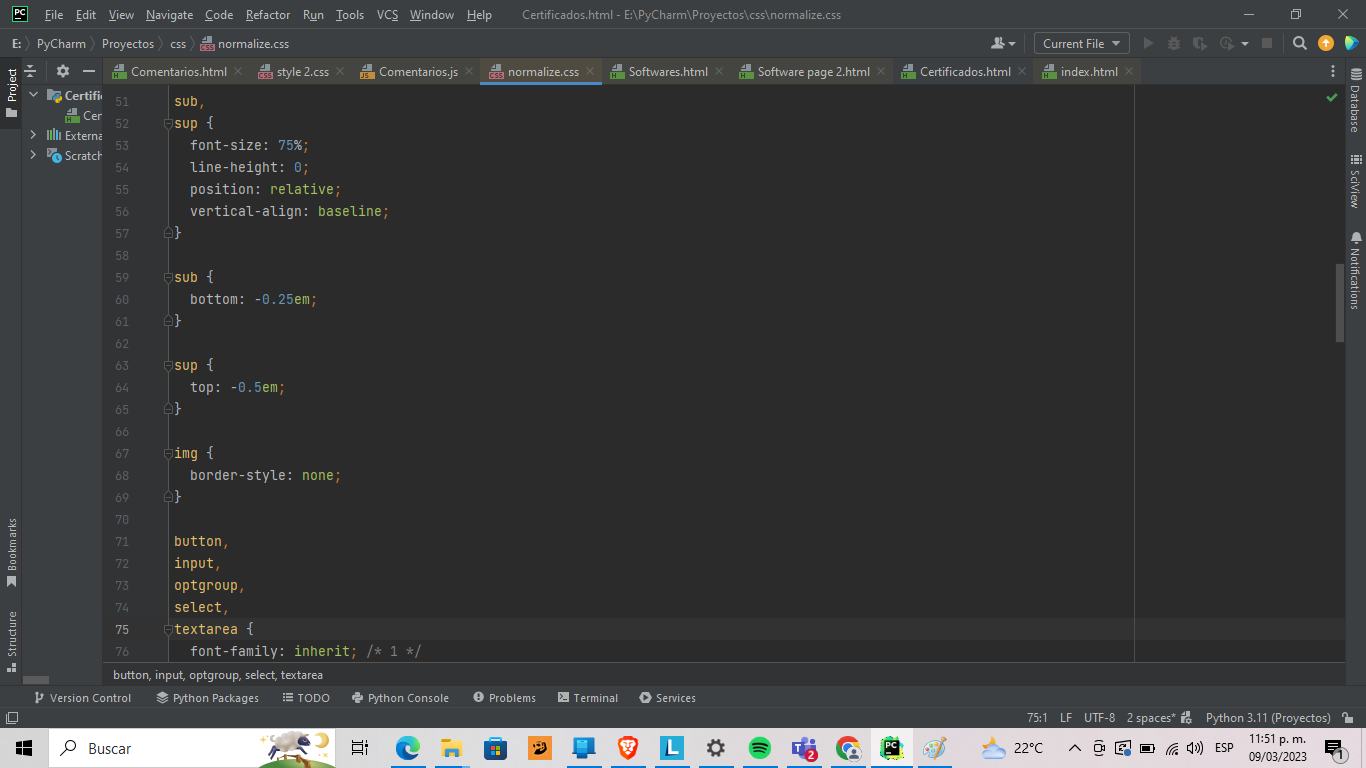Toggle the fold marker on line 75
This screenshot has height=768, width=1366.
168,630
